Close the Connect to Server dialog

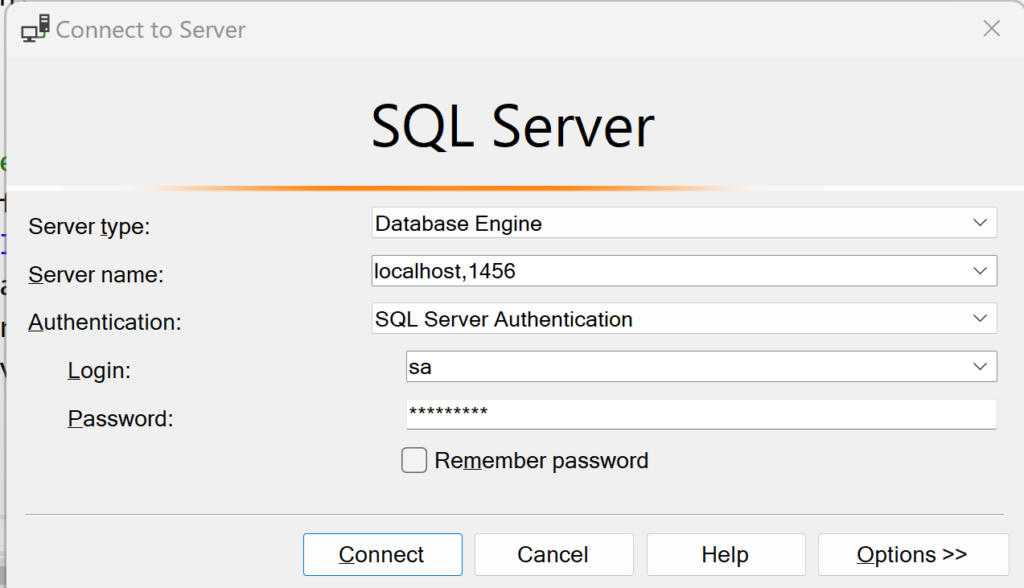click(x=991, y=29)
